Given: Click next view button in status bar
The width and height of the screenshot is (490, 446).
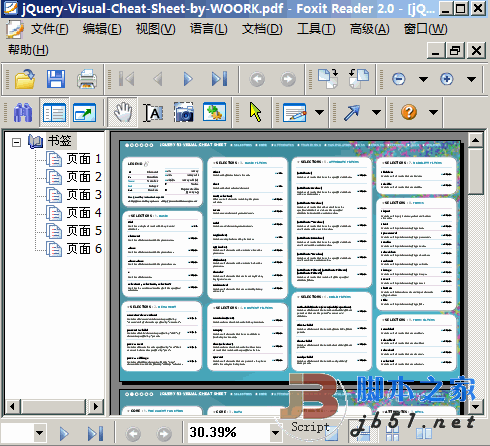Looking at the screenshot, I should [164, 433].
